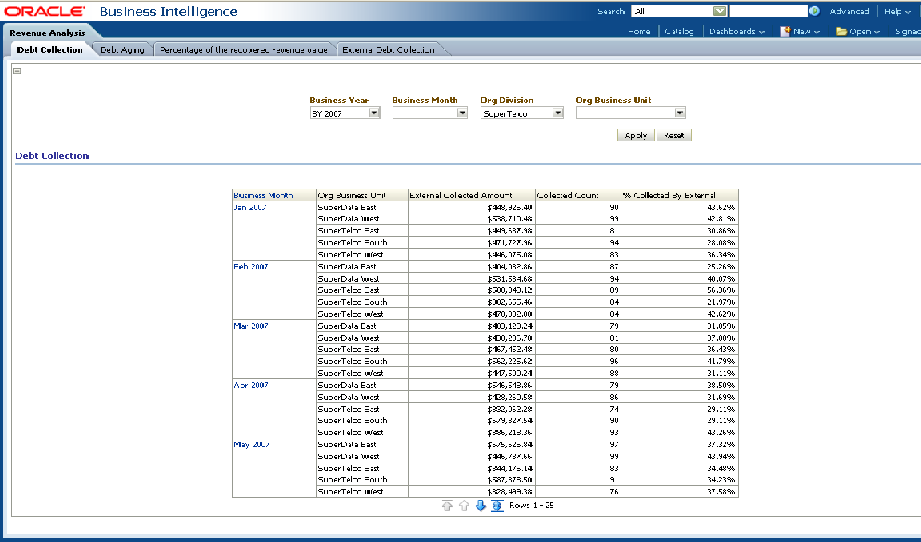
Task: Click the Org Business Unit column header
Action: pos(351,195)
